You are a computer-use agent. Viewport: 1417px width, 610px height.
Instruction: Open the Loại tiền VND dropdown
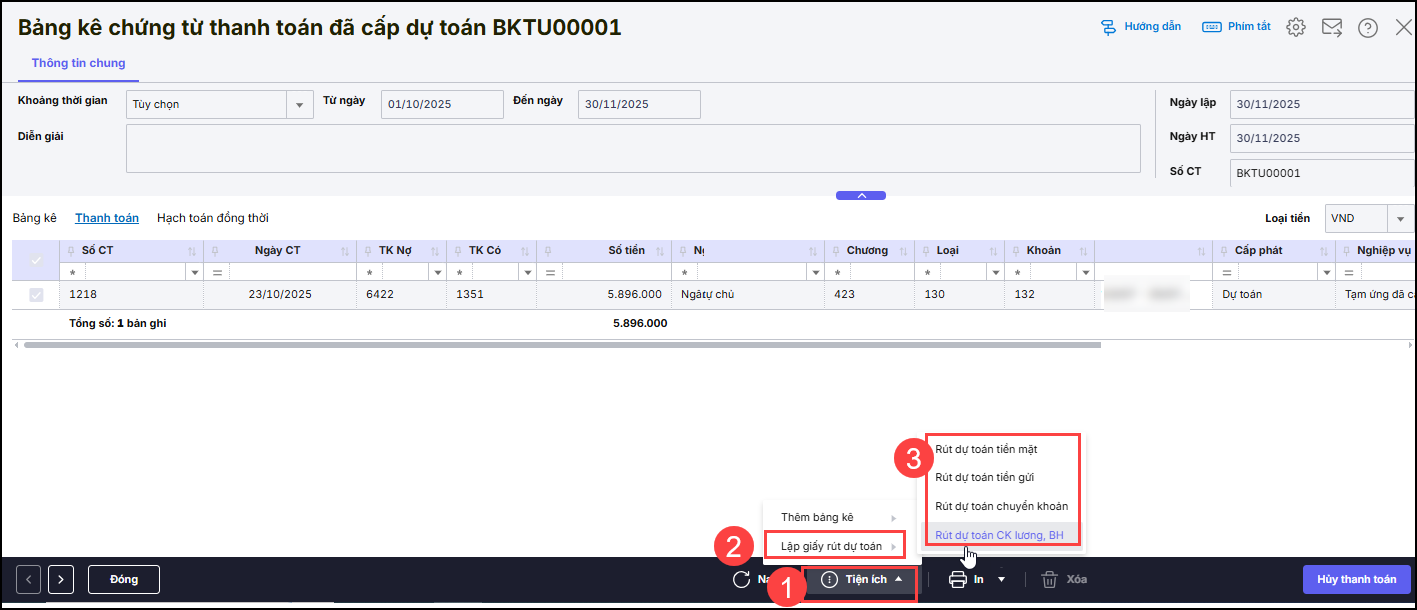pos(1400,218)
